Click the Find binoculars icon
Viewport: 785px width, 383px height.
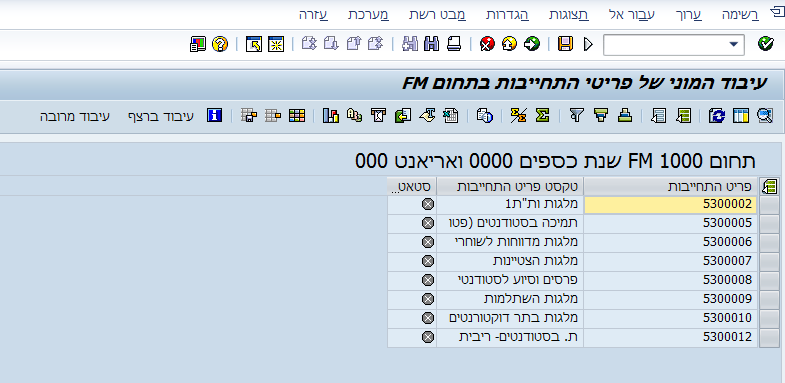point(432,44)
